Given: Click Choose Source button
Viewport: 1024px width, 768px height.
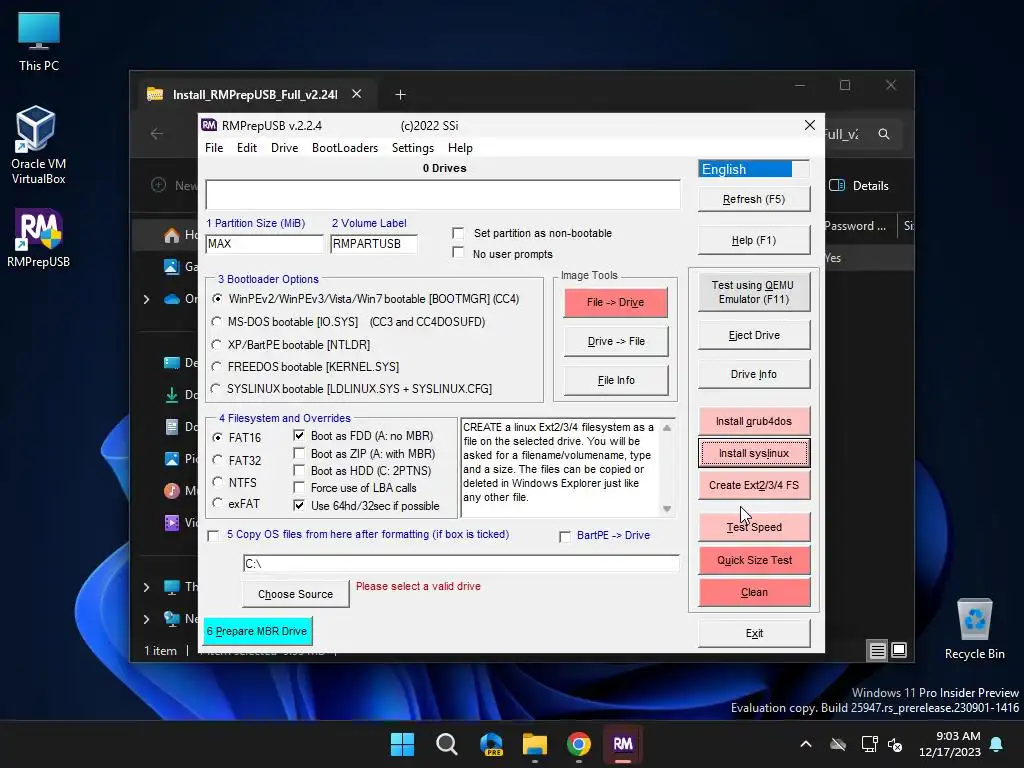Looking at the screenshot, I should [x=295, y=594].
